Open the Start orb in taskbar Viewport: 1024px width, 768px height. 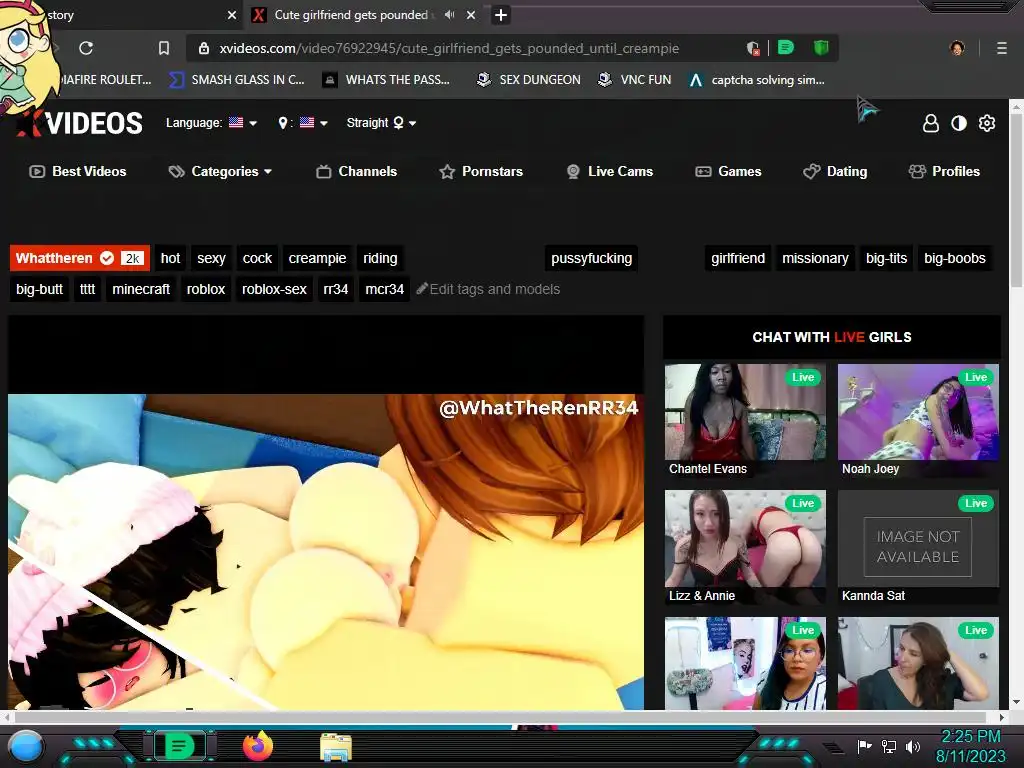pos(26,746)
